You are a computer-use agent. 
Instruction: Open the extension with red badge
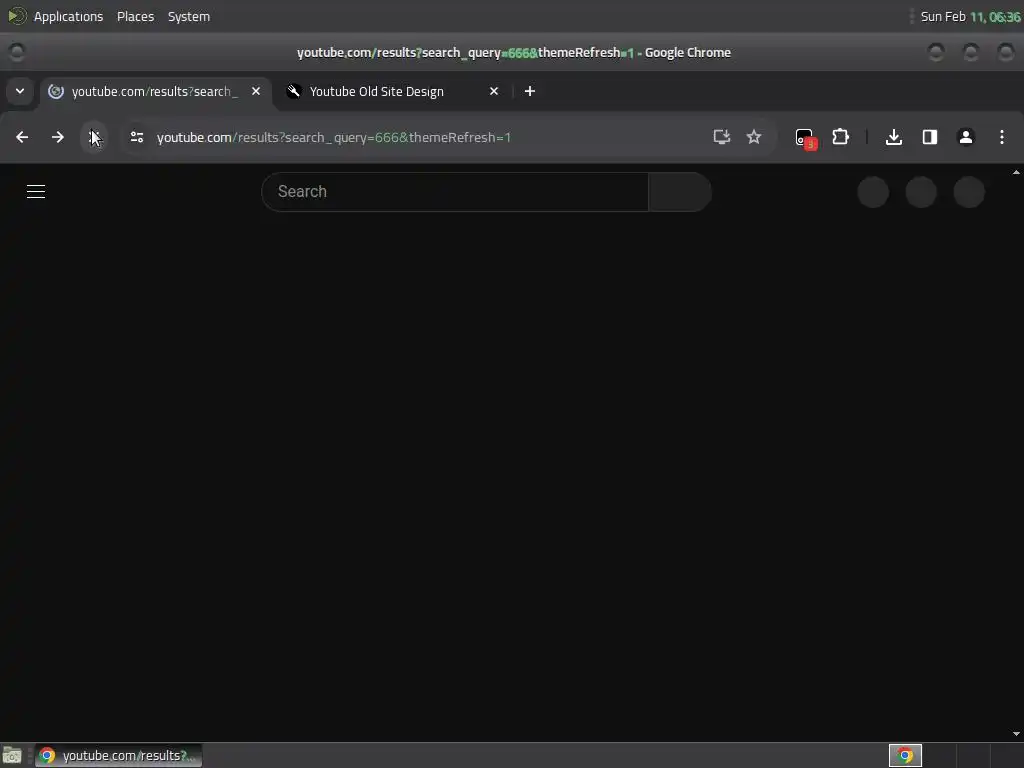(805, 138)
